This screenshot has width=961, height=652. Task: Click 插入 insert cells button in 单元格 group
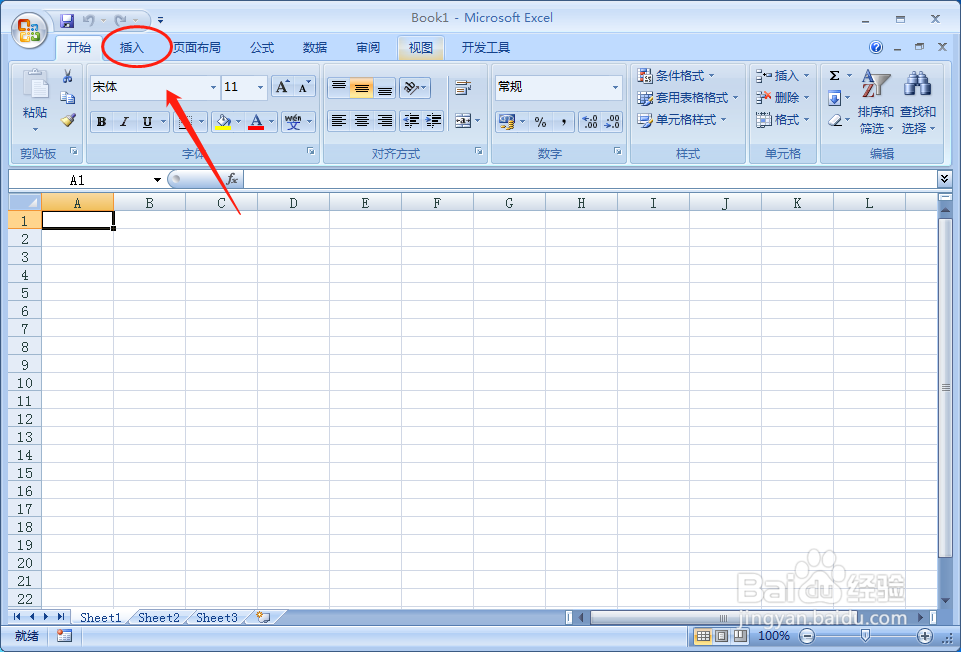tap(783, 75)
